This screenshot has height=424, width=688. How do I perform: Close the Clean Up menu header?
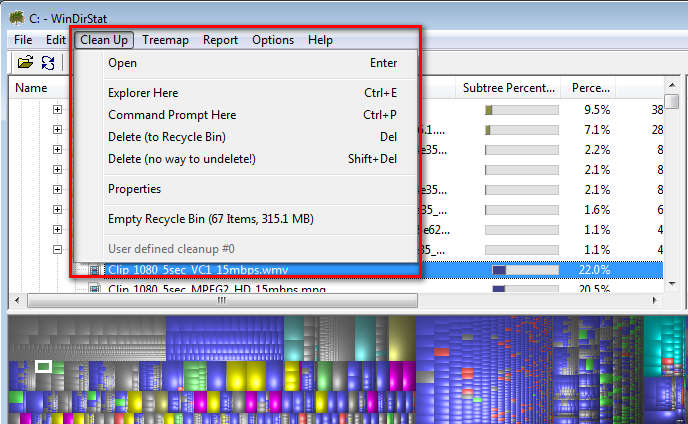point(104,40)
